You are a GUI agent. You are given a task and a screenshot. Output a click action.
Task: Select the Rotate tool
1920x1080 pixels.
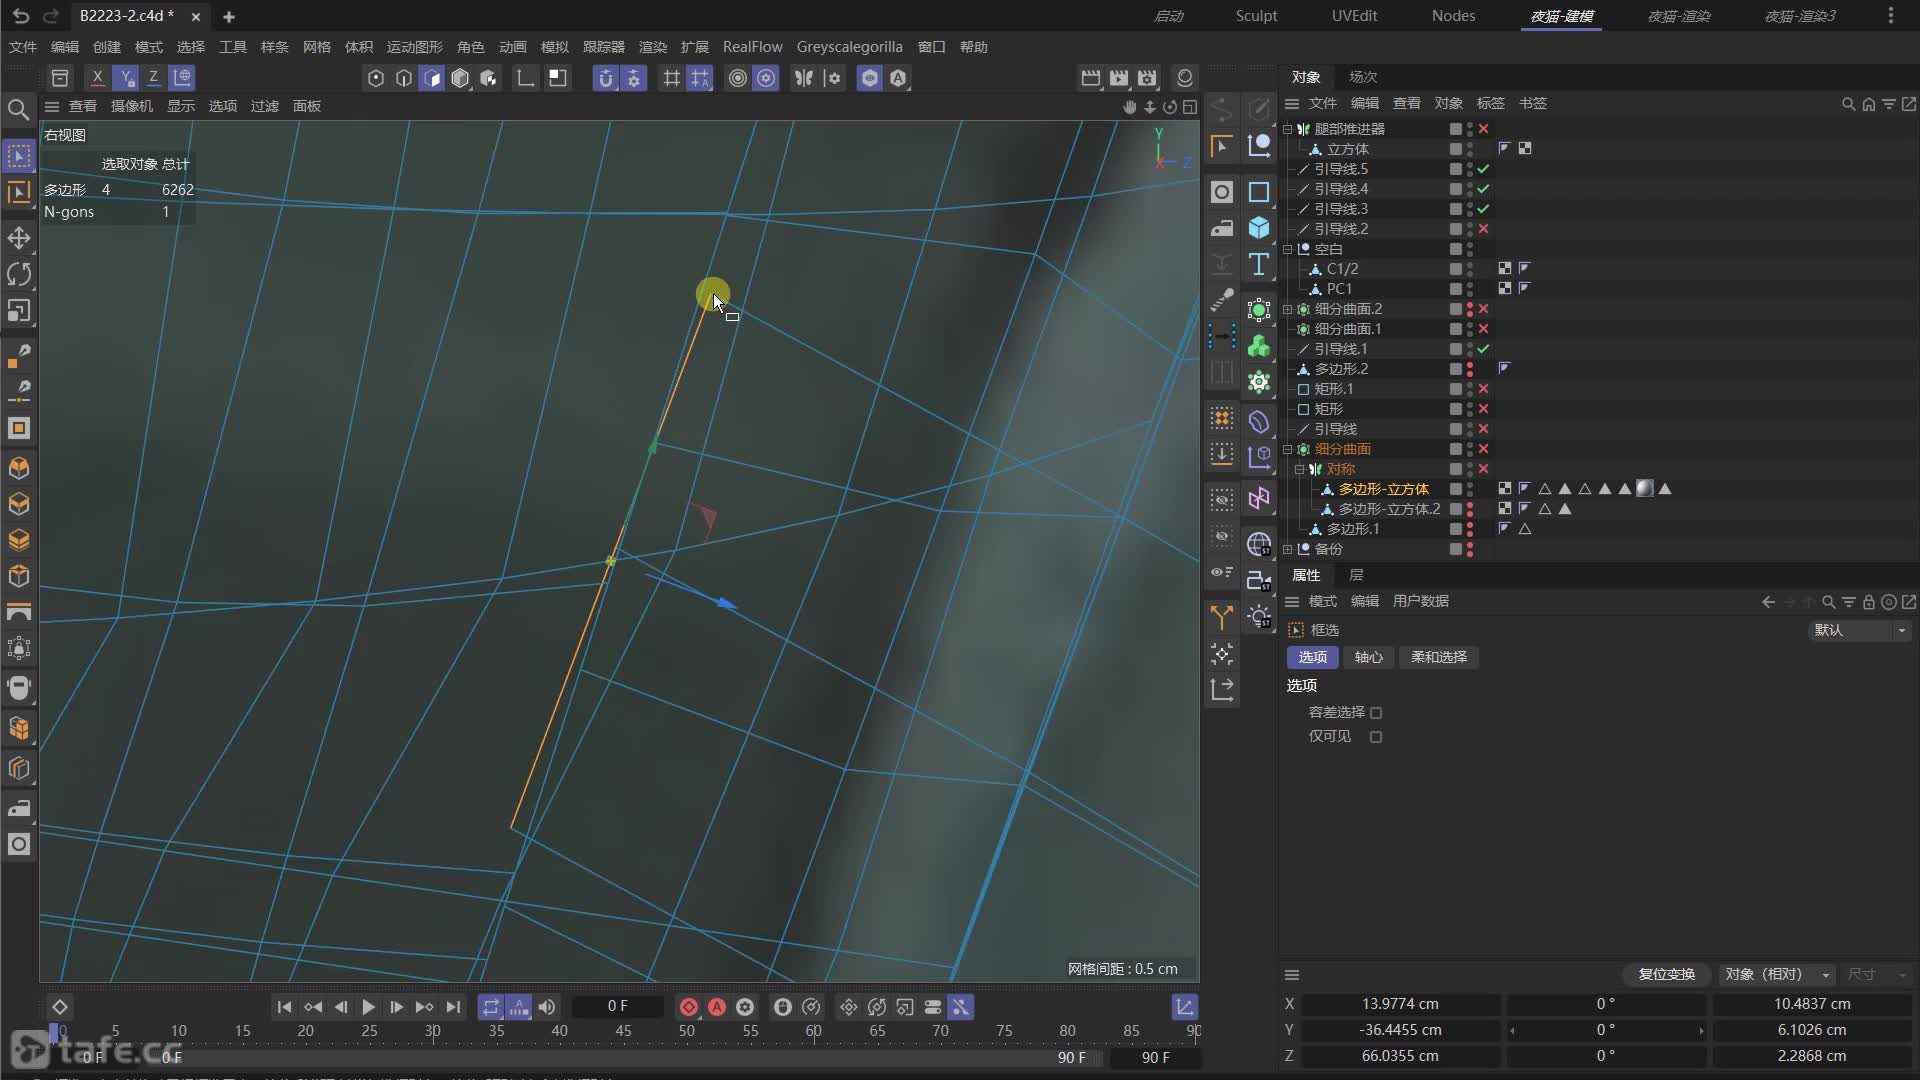[x=19, y=274]
